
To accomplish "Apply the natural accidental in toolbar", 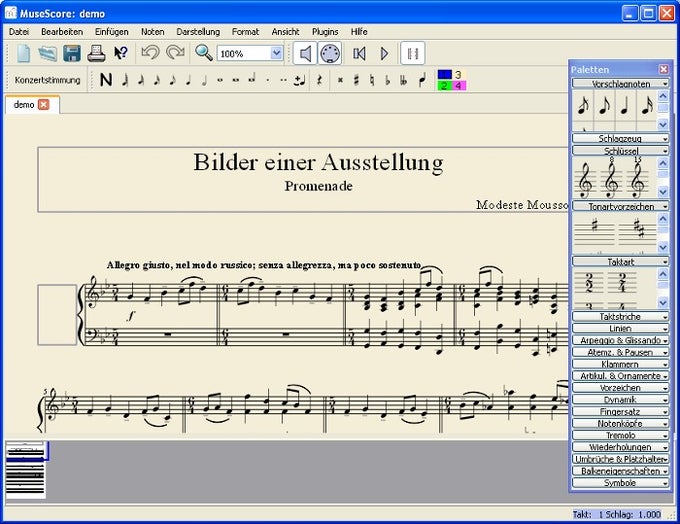I will 372,80.
